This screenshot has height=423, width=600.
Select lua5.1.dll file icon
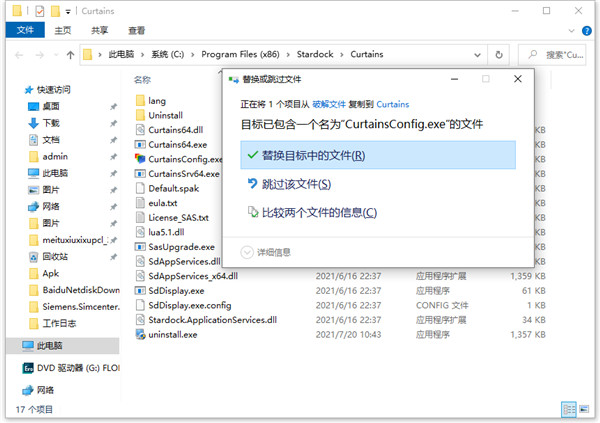(x=140, y=232)
